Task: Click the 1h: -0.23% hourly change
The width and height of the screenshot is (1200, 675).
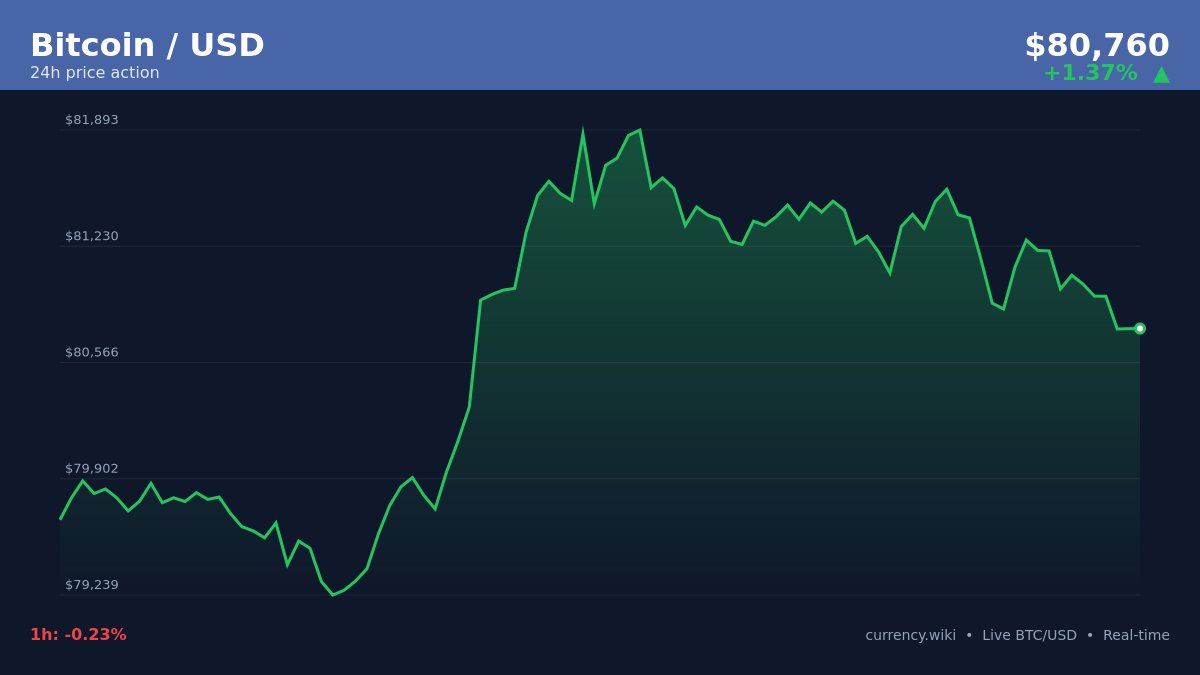Action: coord(78,635)
